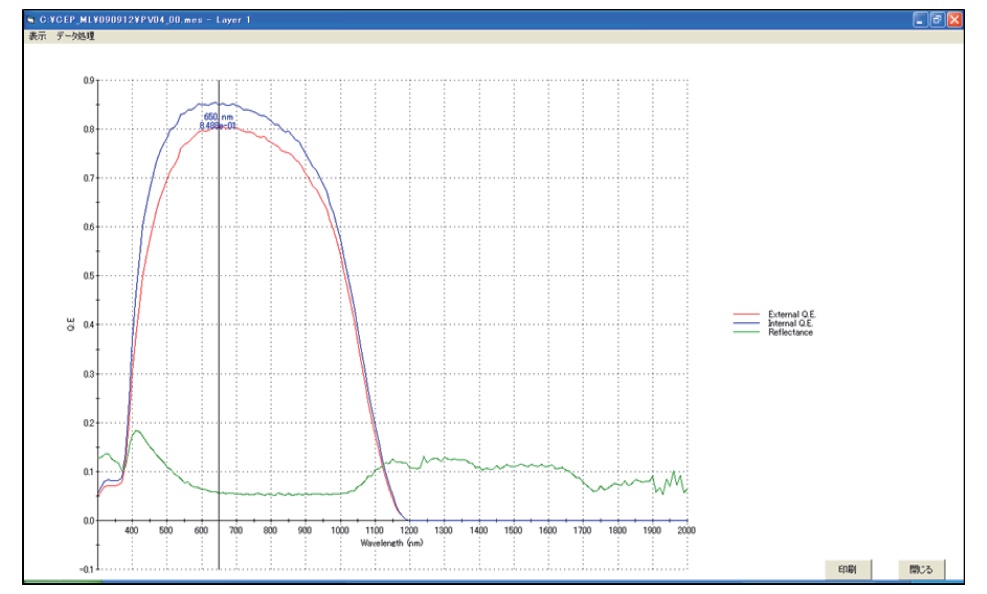Select the External Q.E. red legend line
Screen dimensions: 987x594
(746, 314)
